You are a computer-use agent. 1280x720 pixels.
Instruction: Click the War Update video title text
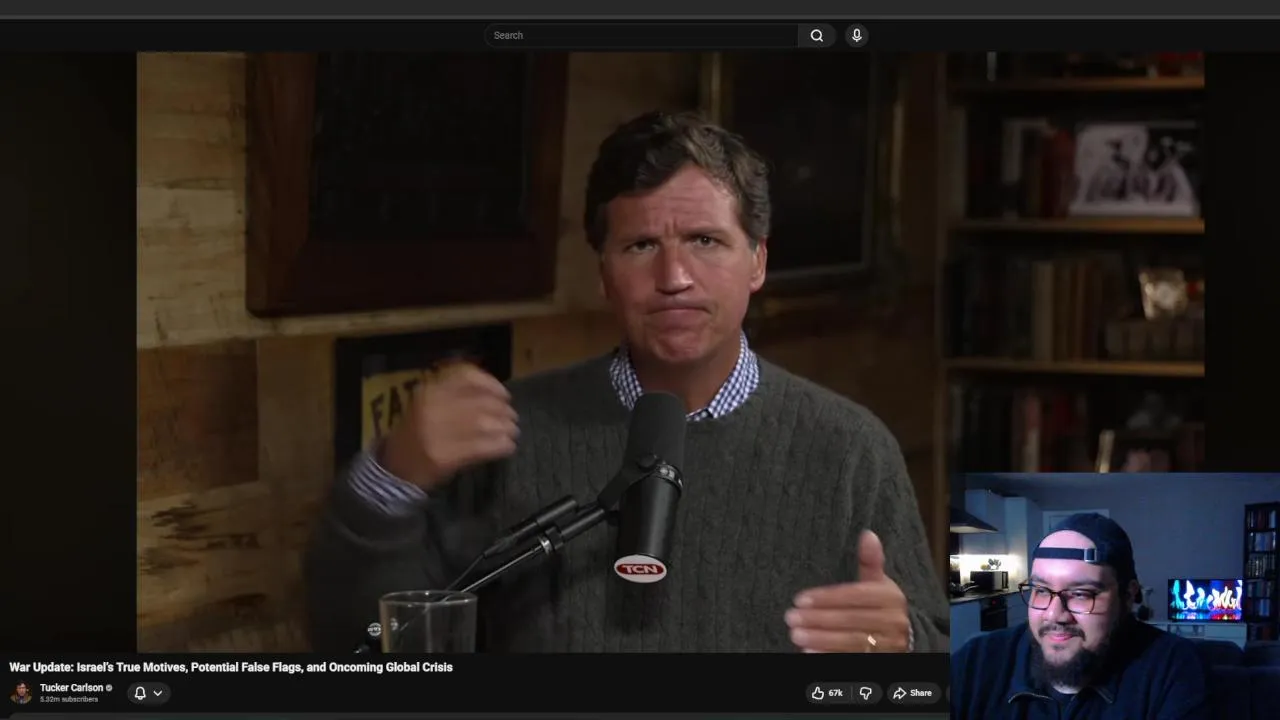point(231,667)
